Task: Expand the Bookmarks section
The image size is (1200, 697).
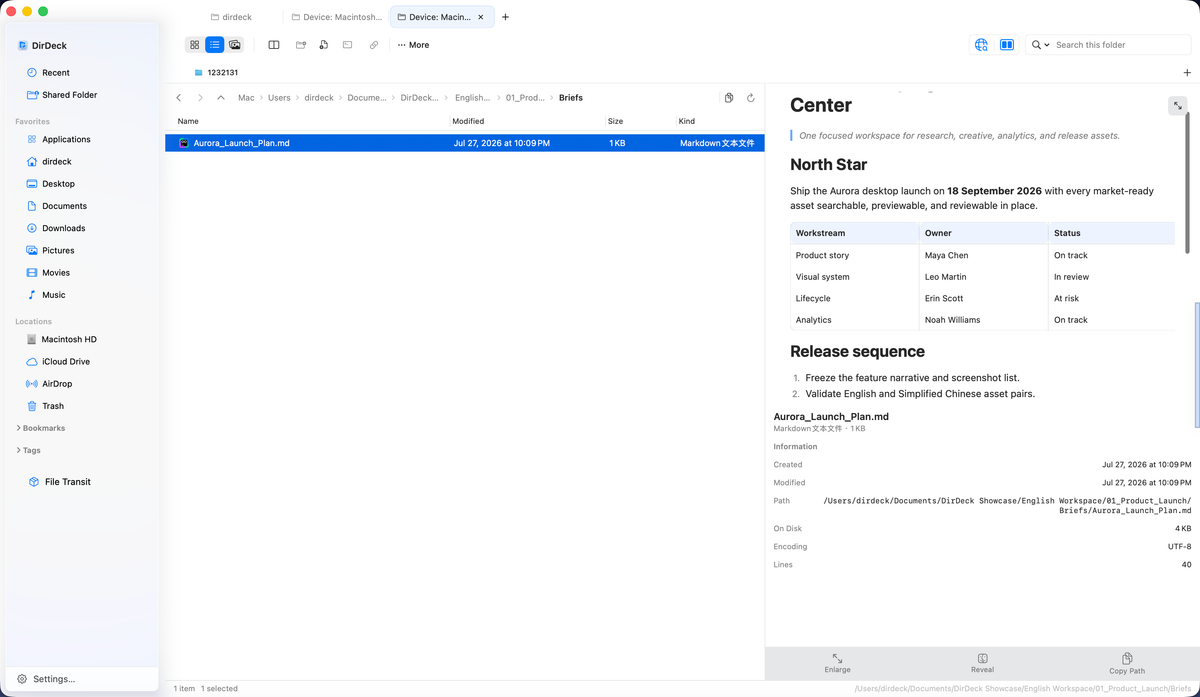Action: coord(41,428)
